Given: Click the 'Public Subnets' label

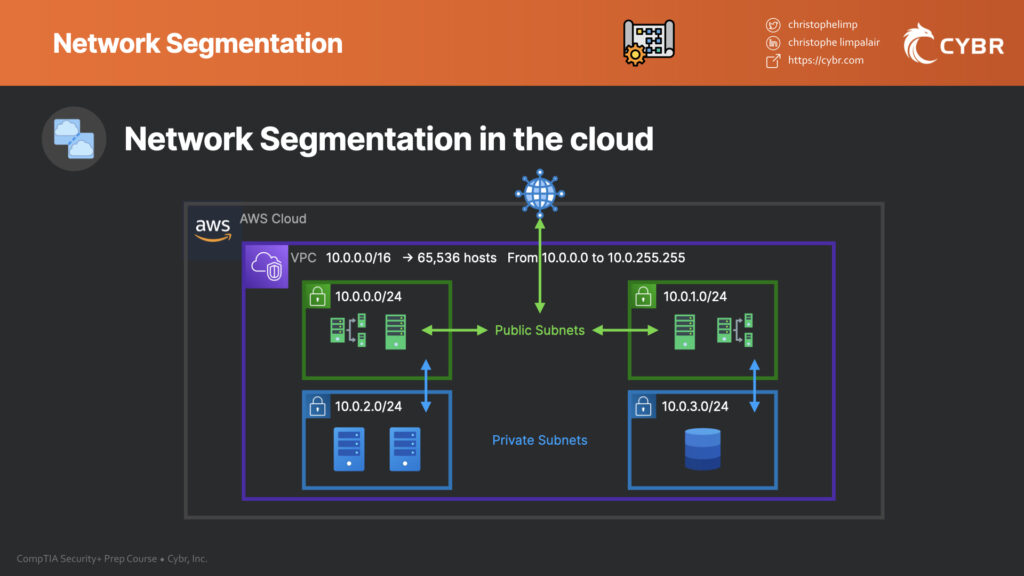Looking at the screenshot, I should 539,330.
